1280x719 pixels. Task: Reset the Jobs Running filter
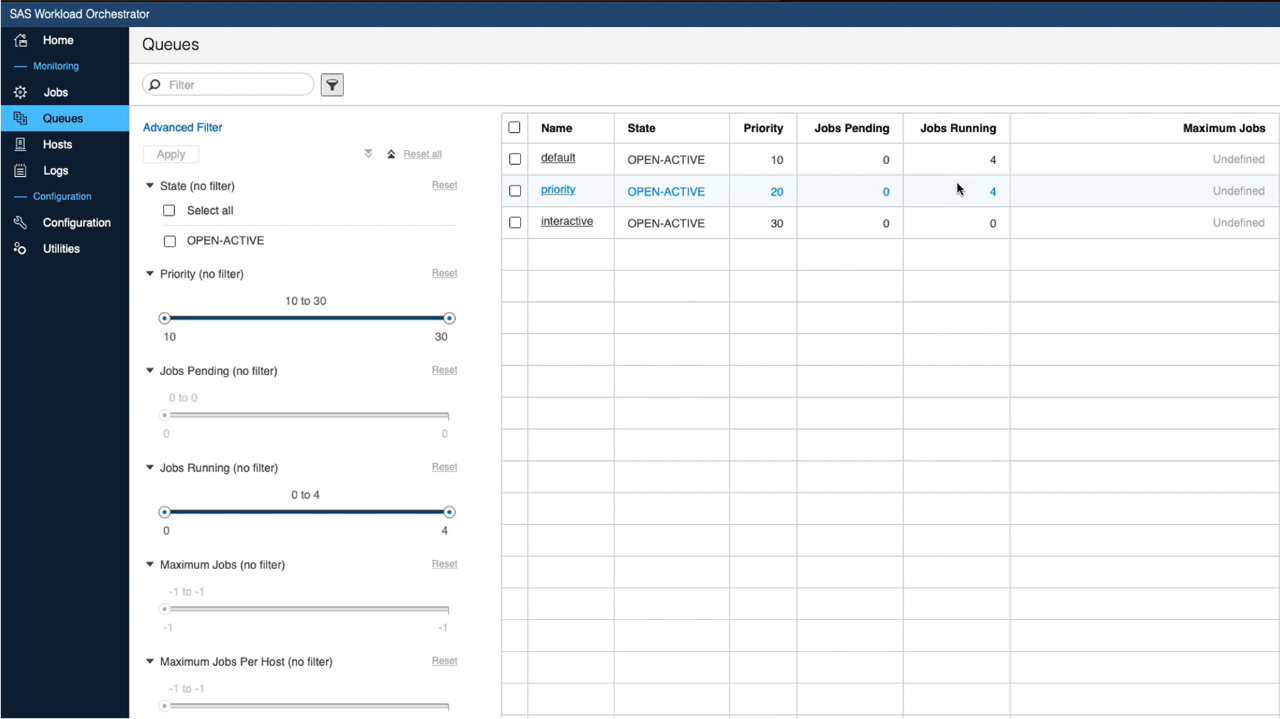pyautogui.click(x=444, y=467)
